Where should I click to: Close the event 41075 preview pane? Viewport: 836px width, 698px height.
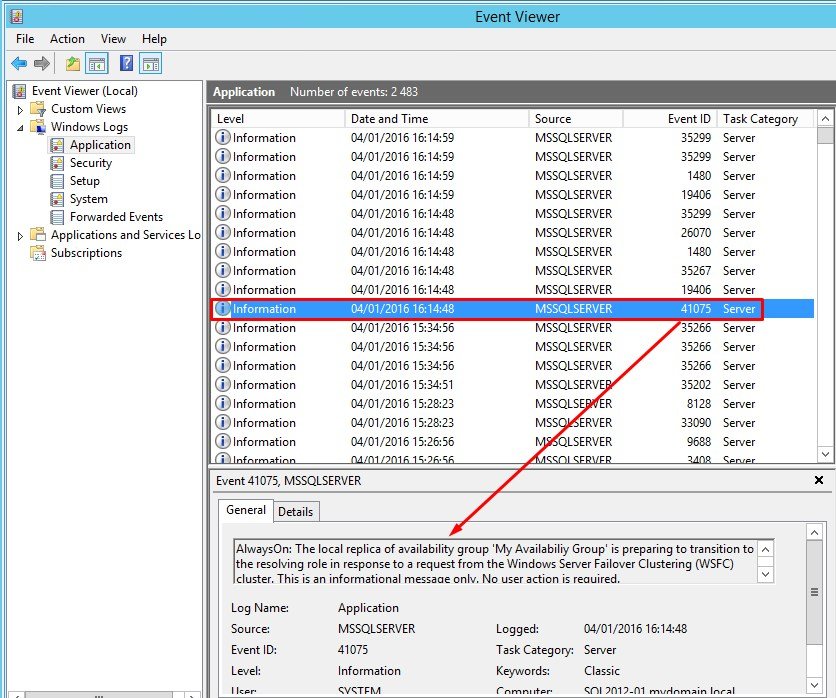[819, 481]
